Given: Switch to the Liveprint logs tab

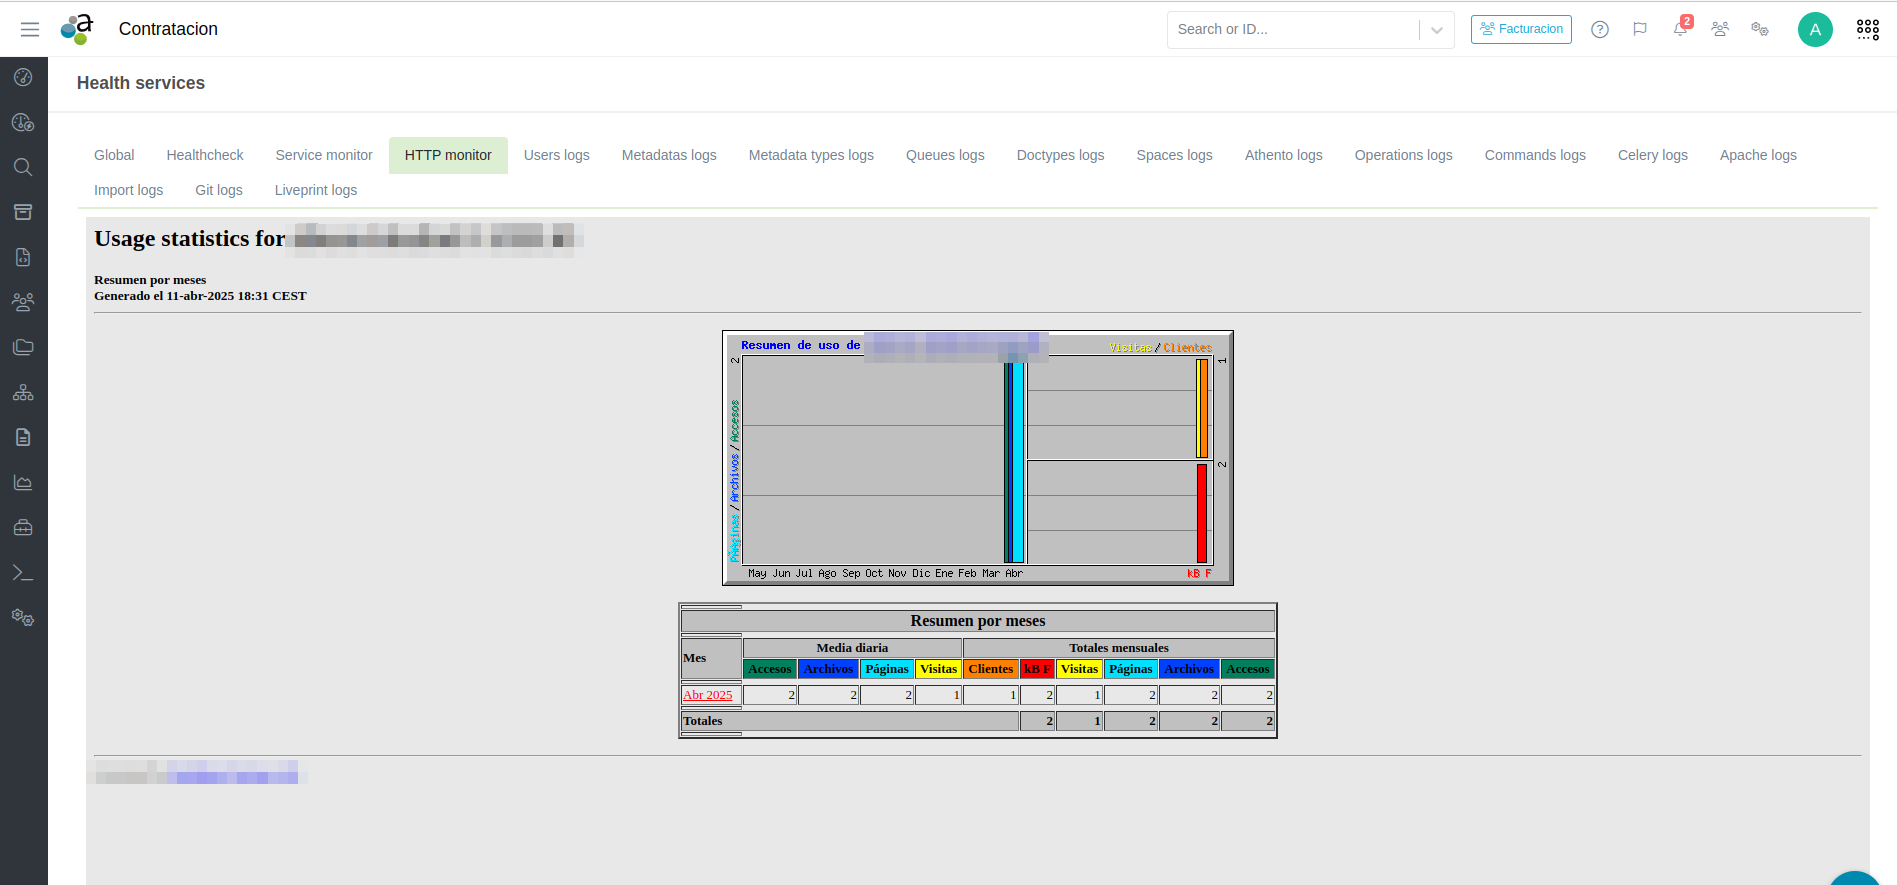Looking at the screenshot, I should [315, 190].
